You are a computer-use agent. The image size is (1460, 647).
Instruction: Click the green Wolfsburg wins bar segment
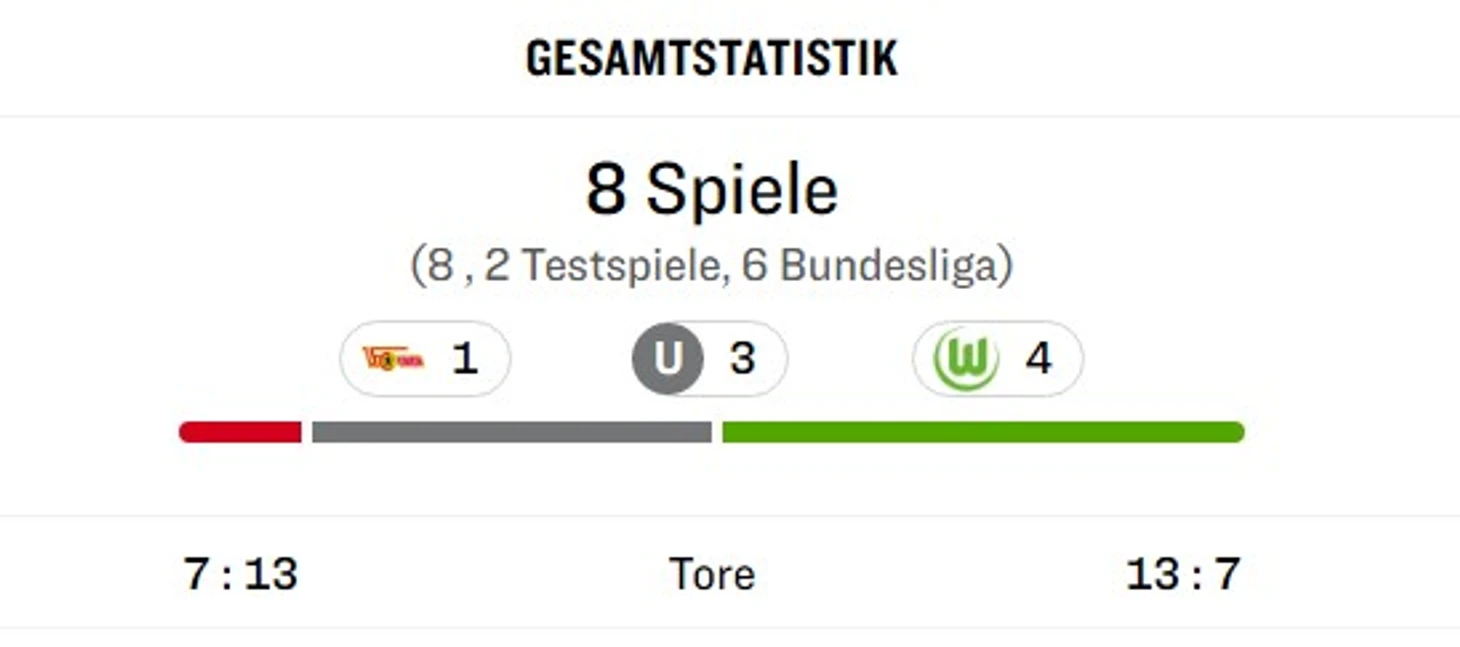click(x=982, y=432)
